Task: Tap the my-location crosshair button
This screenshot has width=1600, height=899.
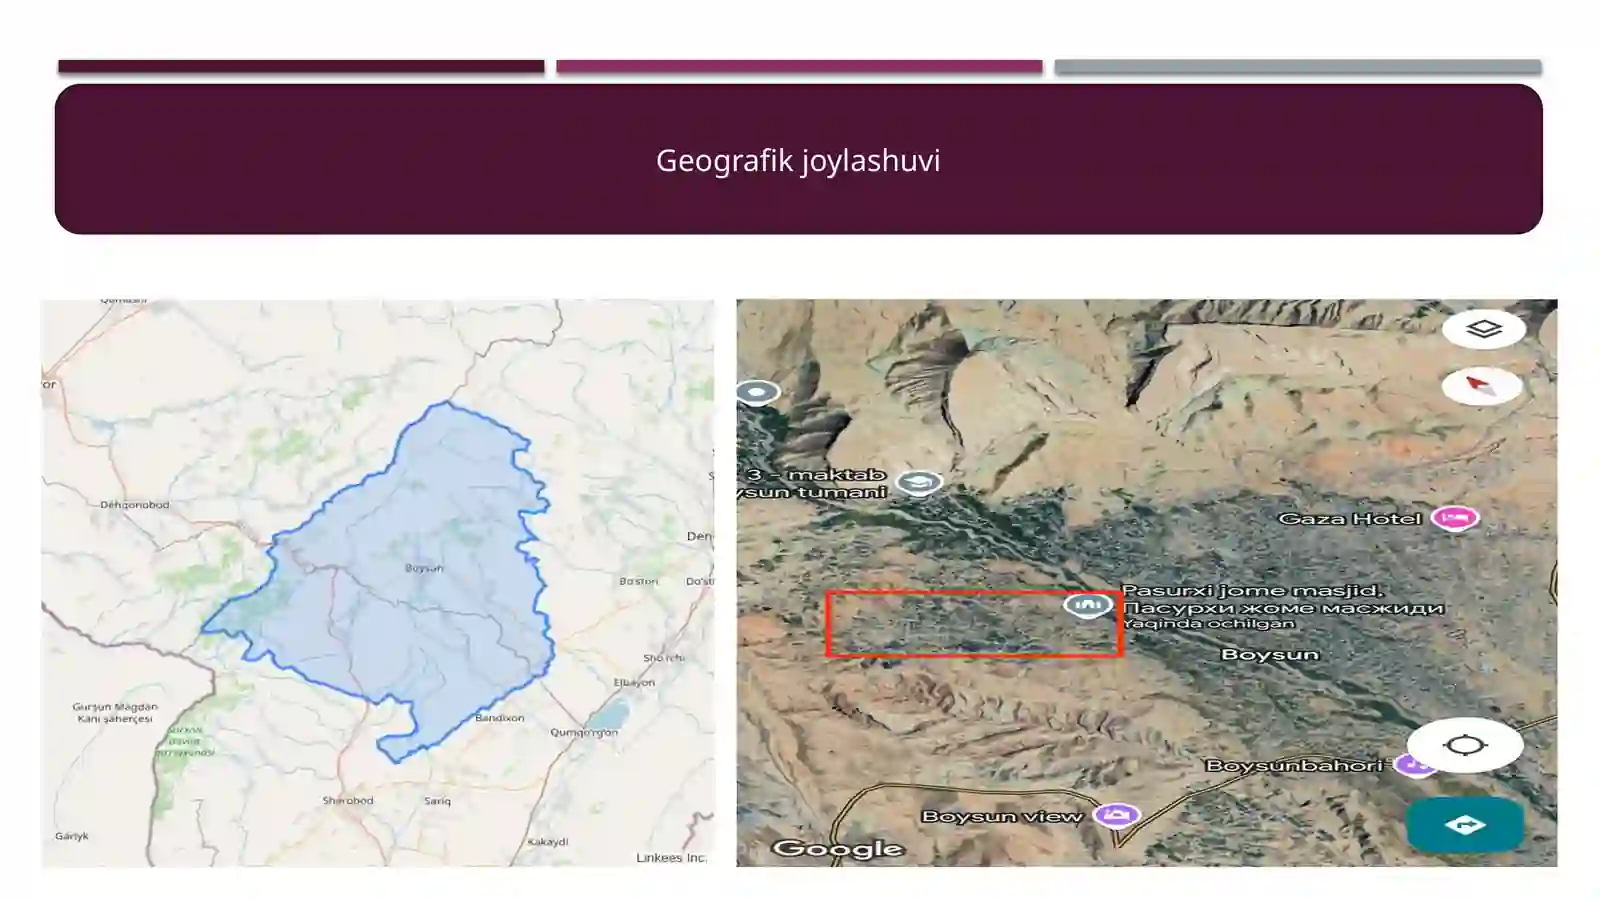Action: [1465, 745]
